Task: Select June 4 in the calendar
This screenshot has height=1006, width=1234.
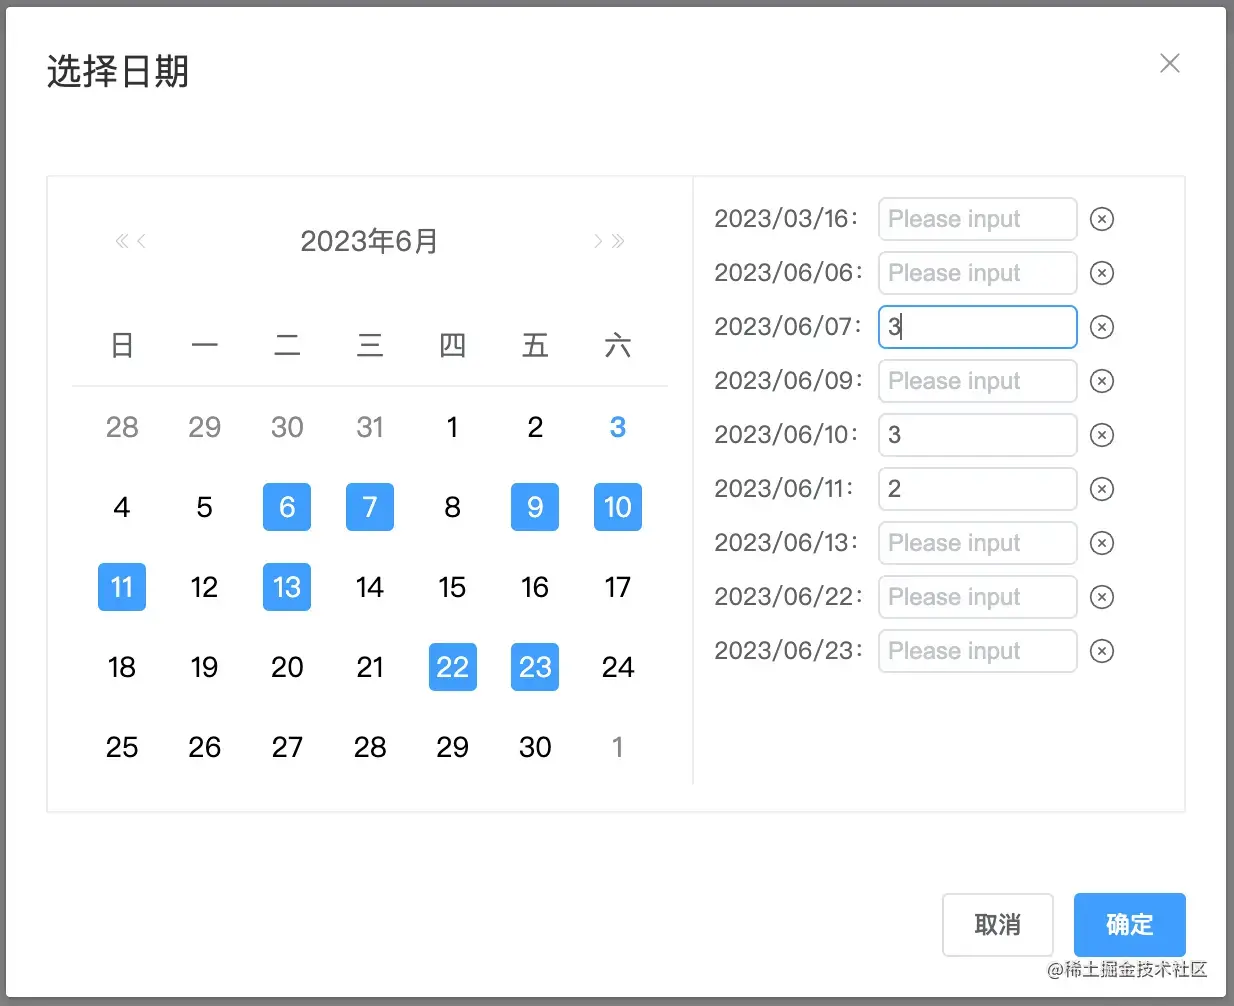Action: pyautogui.click(x=122, y=507)
